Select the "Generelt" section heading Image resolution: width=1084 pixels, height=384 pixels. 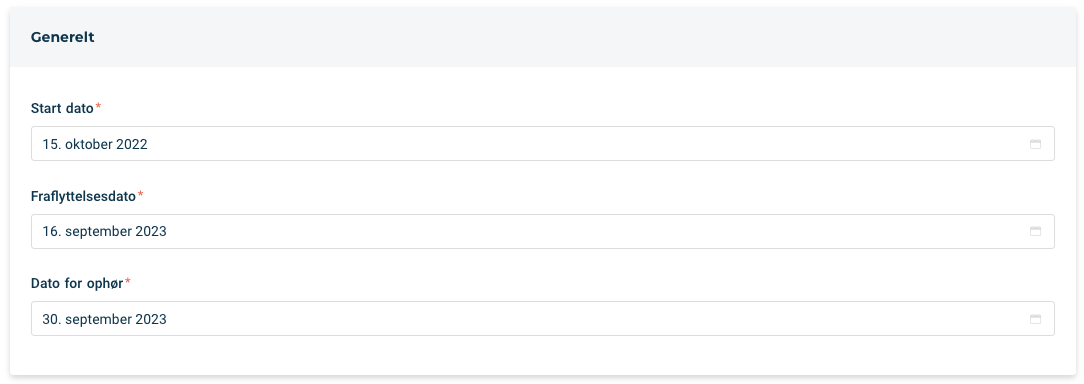tap(62, 37)
